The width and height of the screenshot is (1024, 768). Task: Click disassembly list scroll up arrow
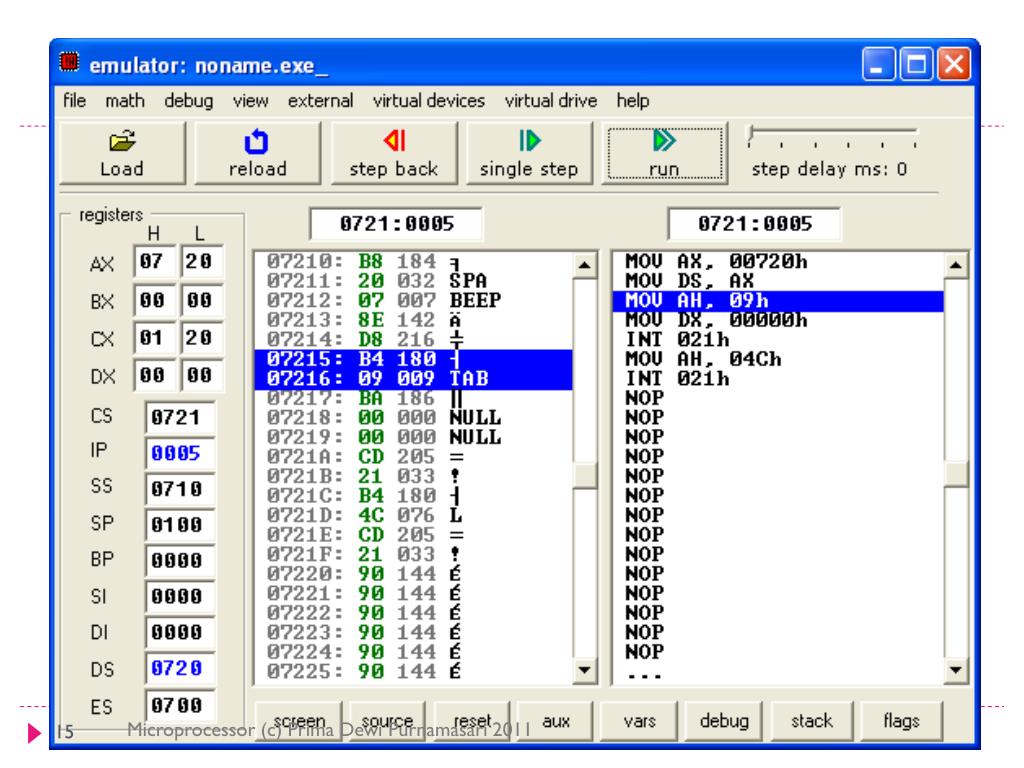point(955,265)
